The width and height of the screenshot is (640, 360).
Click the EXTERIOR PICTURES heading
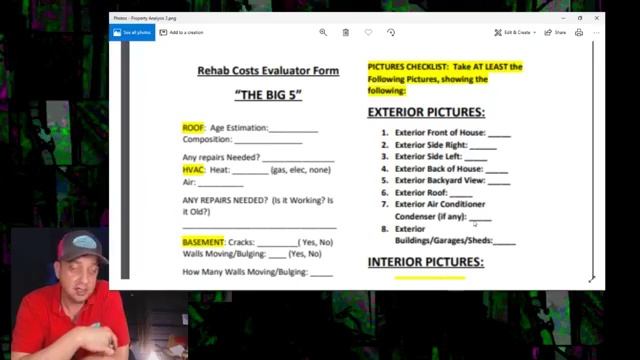[426, 112]
